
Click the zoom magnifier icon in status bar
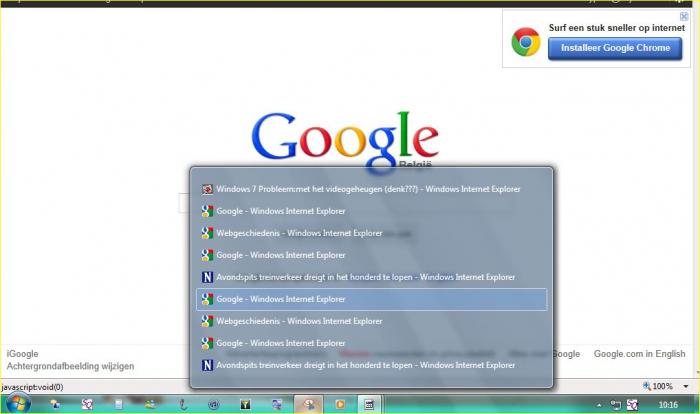click(x=646, y=386)
